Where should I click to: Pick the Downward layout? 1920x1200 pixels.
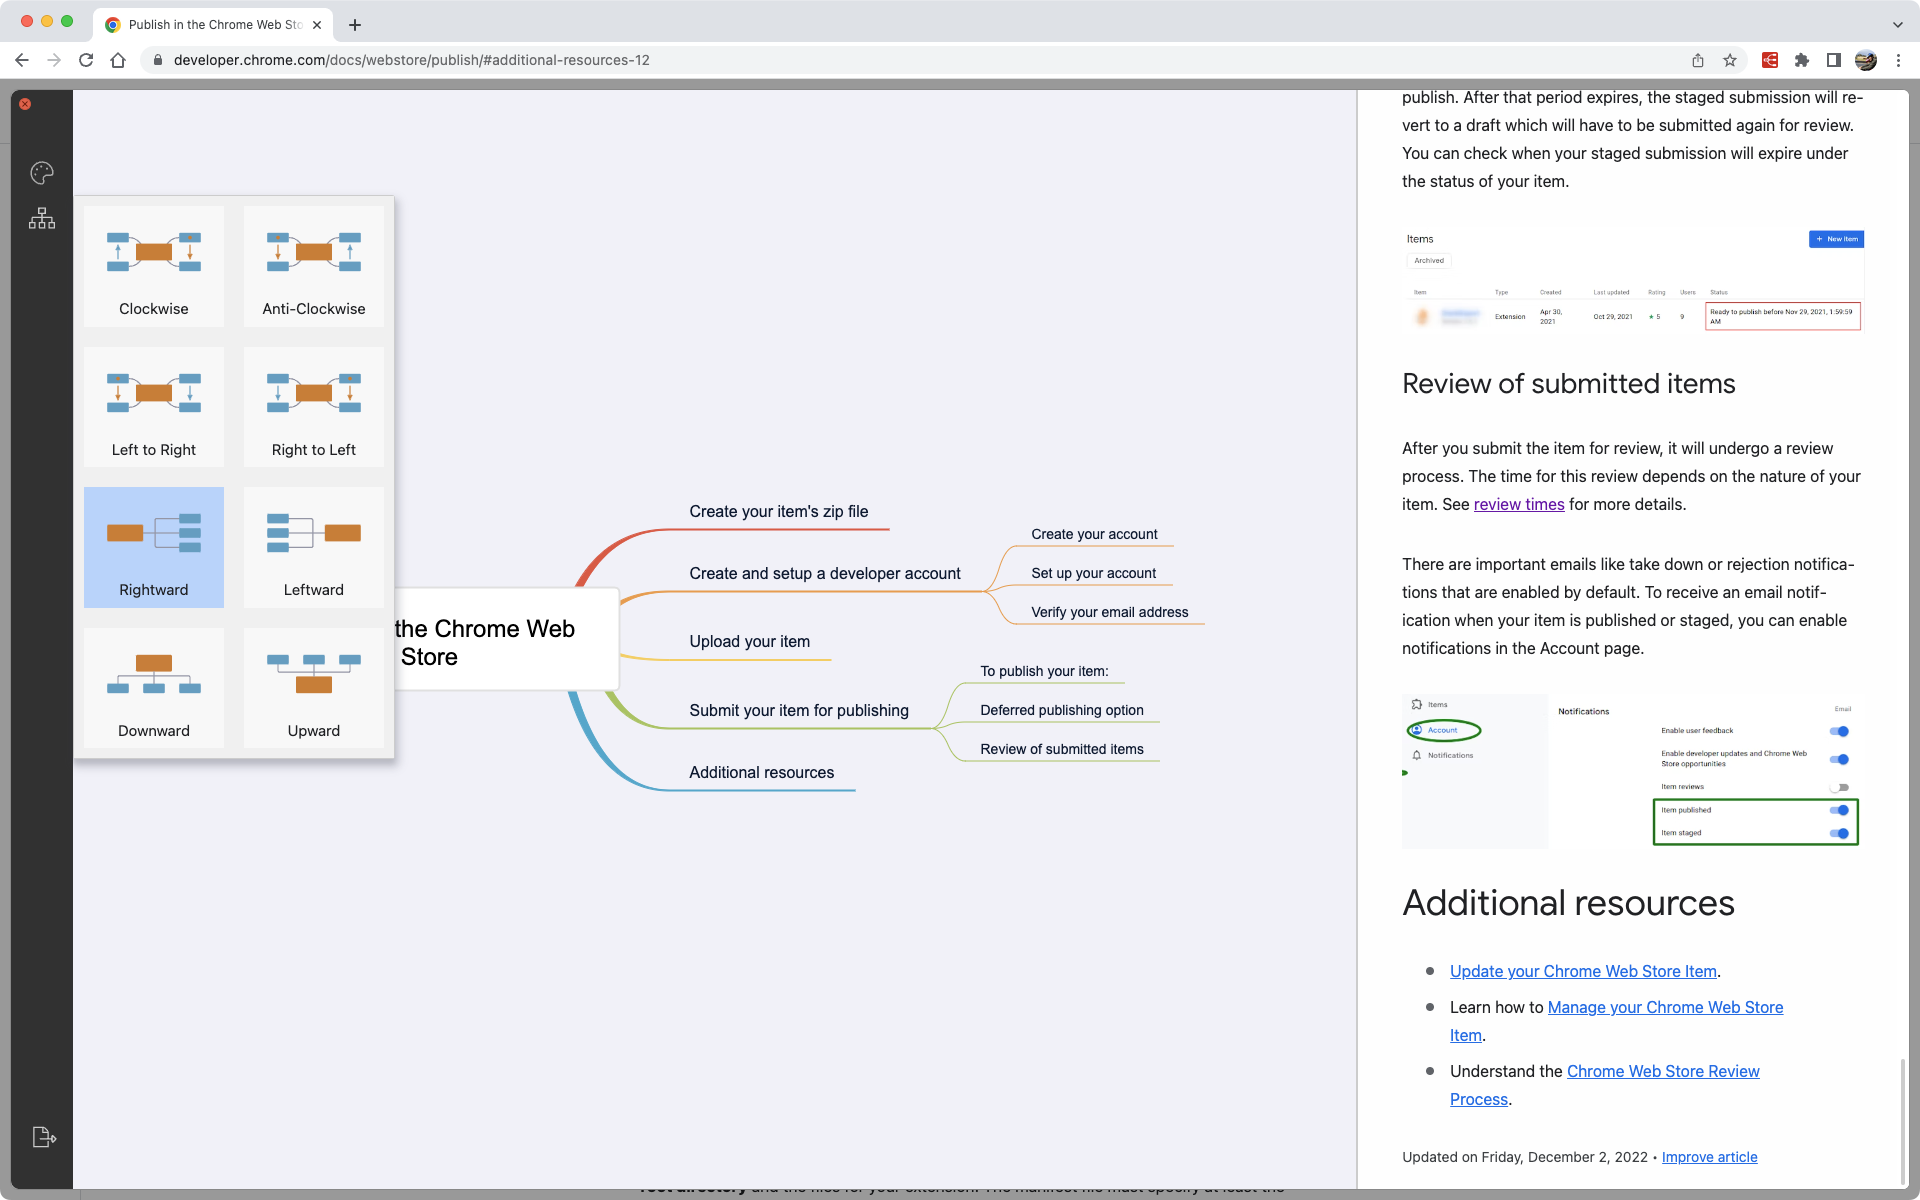154,688
